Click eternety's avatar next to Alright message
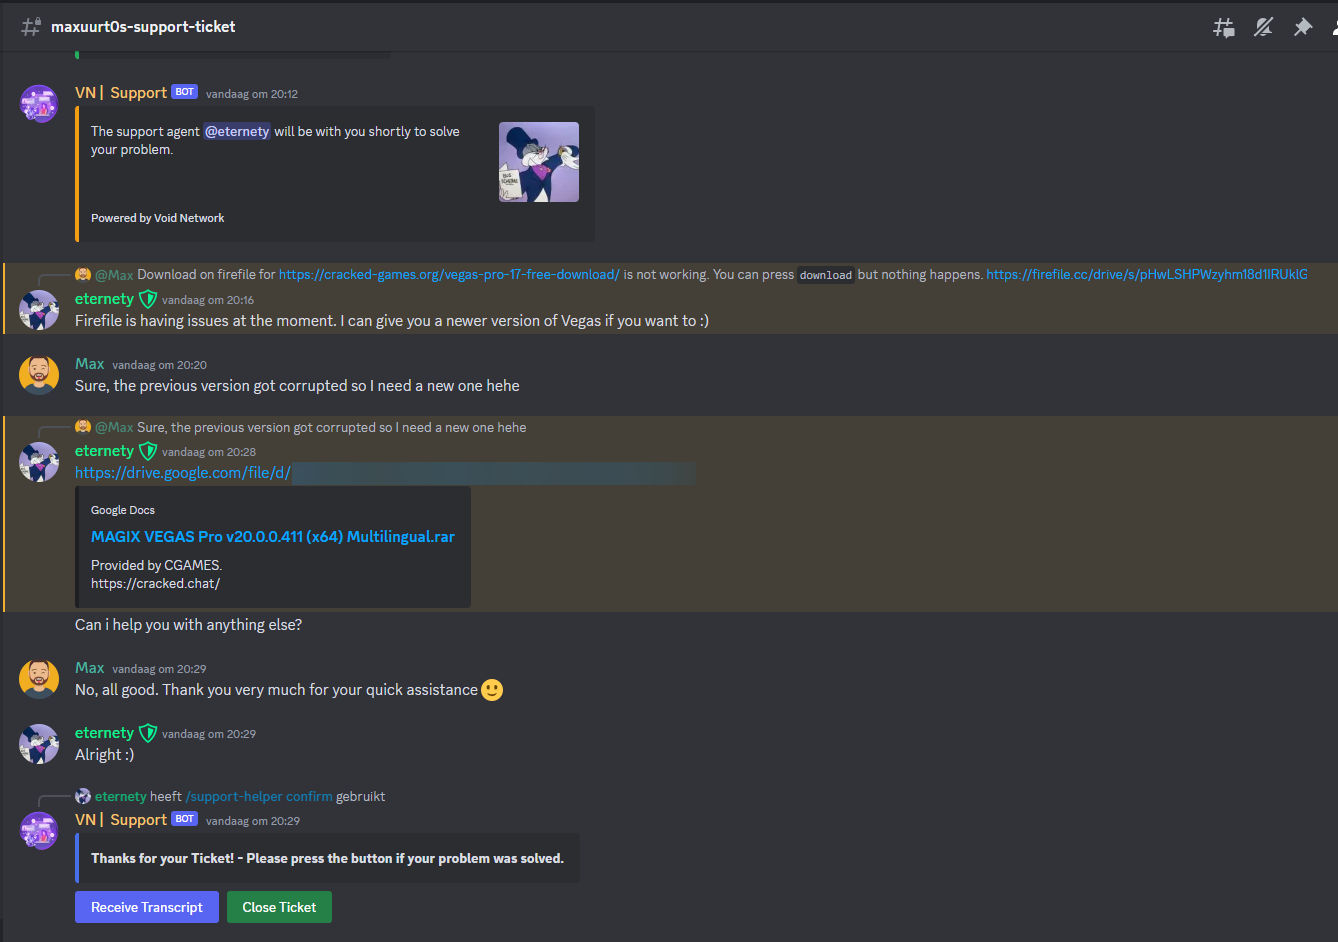 (39, 744)
